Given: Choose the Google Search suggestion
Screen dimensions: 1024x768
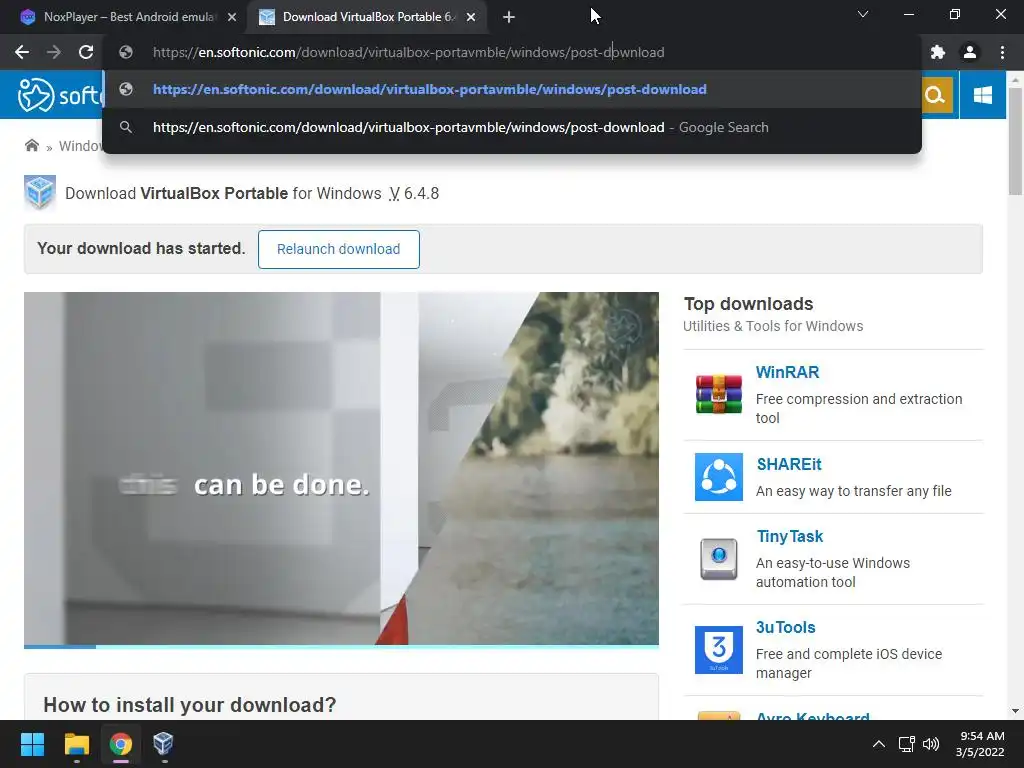Looking at the screenshot, I should [x=512, y=127].
